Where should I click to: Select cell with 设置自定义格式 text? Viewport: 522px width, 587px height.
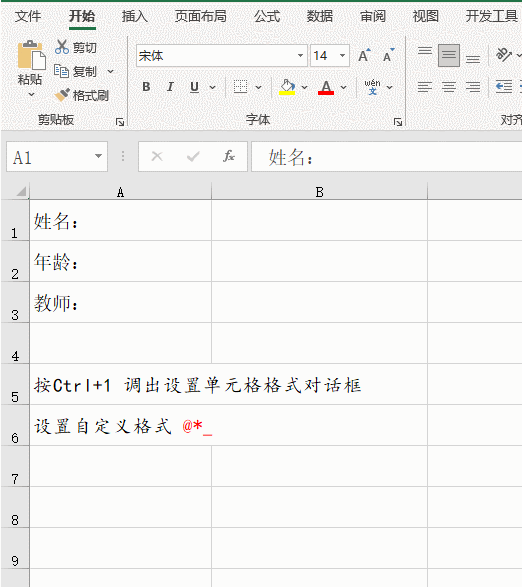click(121, 425)
